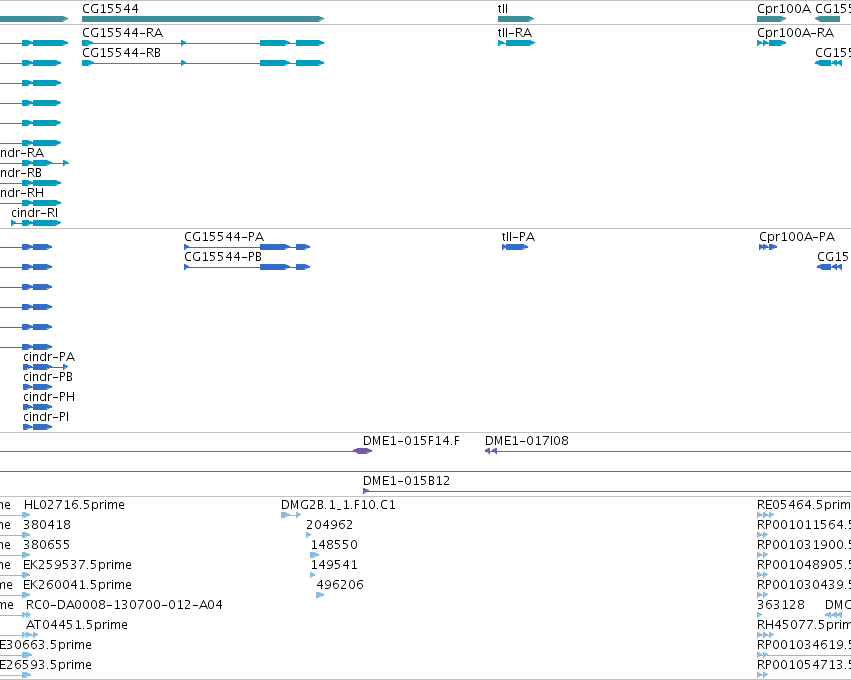Click the 148550 EST label

(334, 545)
